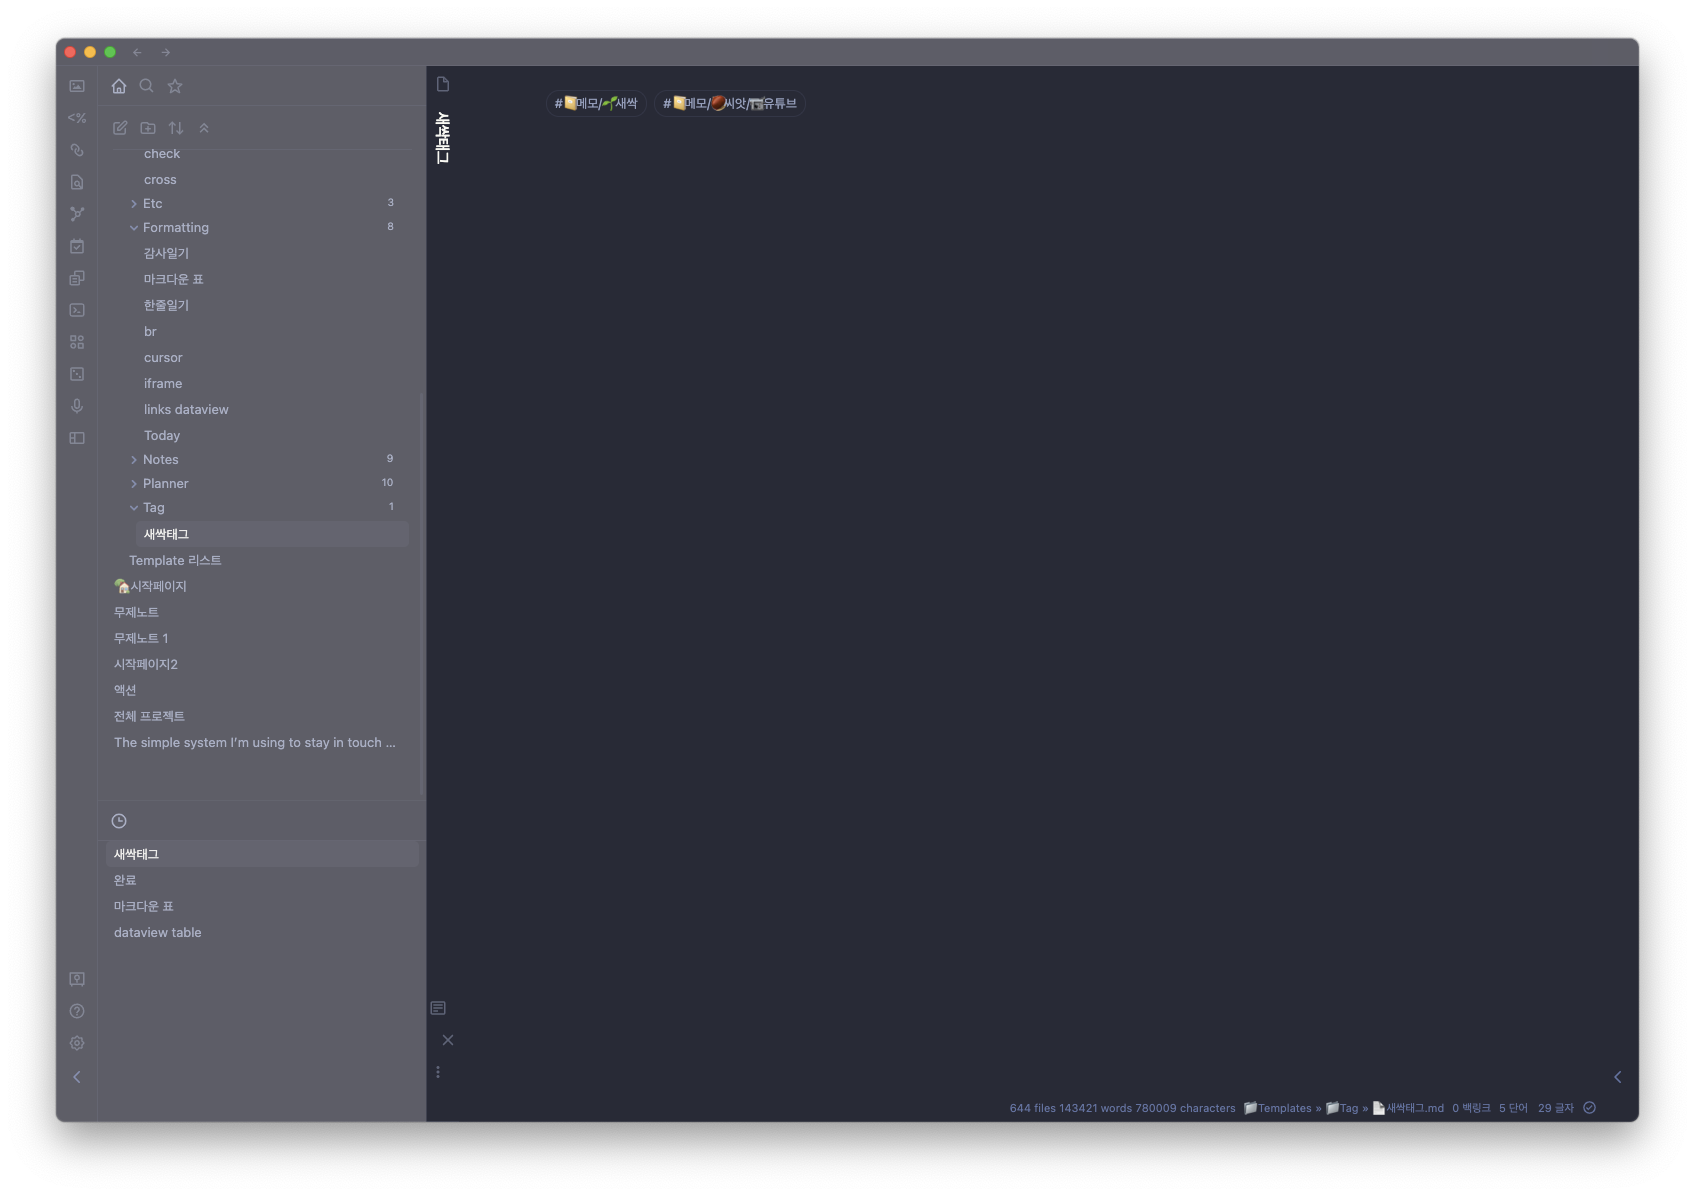Create a new note with the pencil icon
Viewport: 1695px width, 1196px height.
point(120,128)
